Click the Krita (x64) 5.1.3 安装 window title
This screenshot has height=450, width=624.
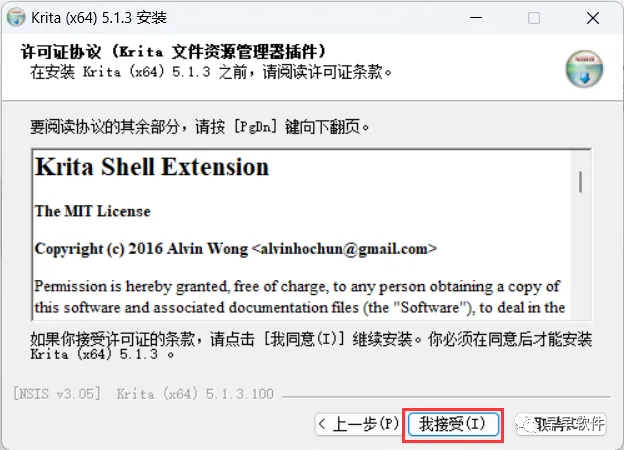tap(99, 18)
